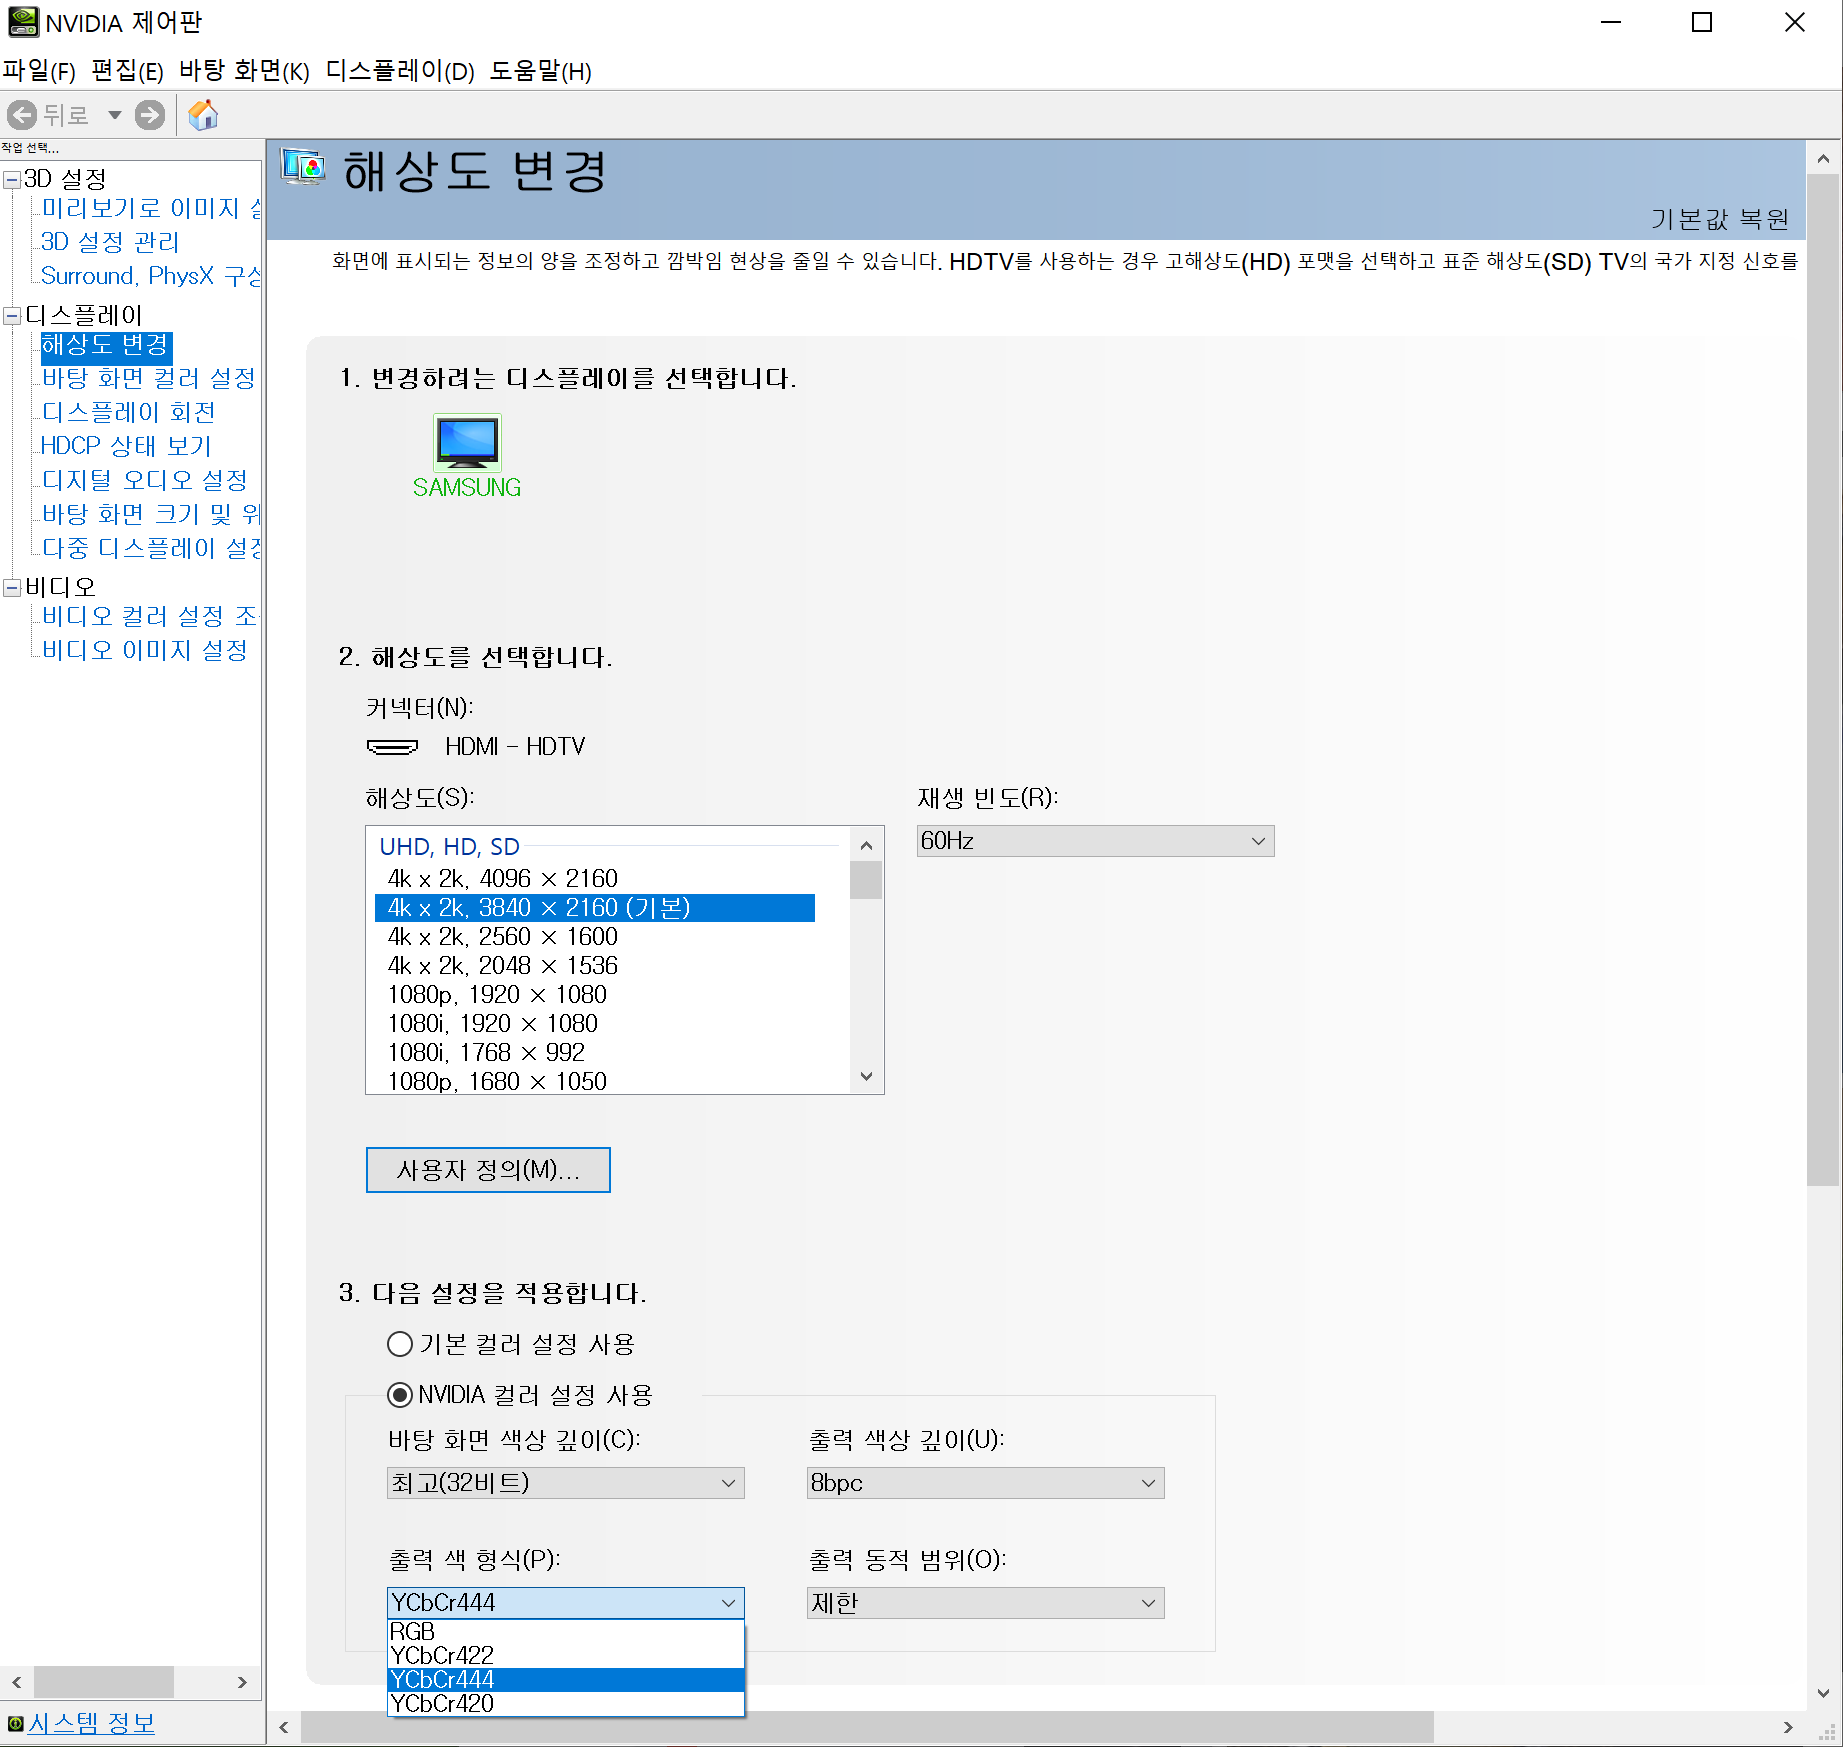Viewport: 1843px width, 1747px height.
Task: Select the SAMSUNG display monitor icon
Action: [x=467, y=442]
